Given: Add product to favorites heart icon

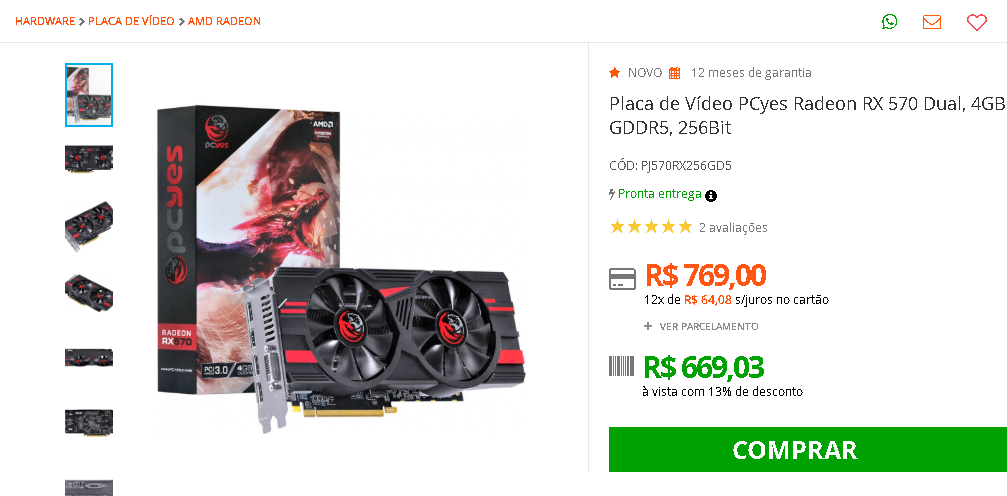Looking at the screenshot, I should tap(976, 22).
